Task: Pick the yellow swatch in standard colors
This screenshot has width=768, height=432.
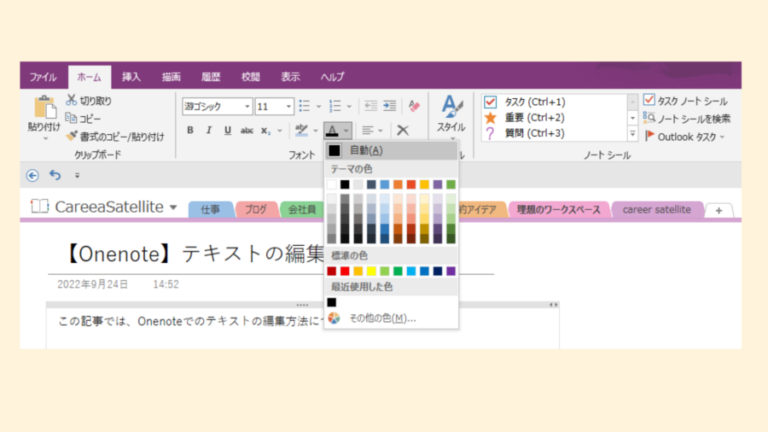Action: (371, 271)
